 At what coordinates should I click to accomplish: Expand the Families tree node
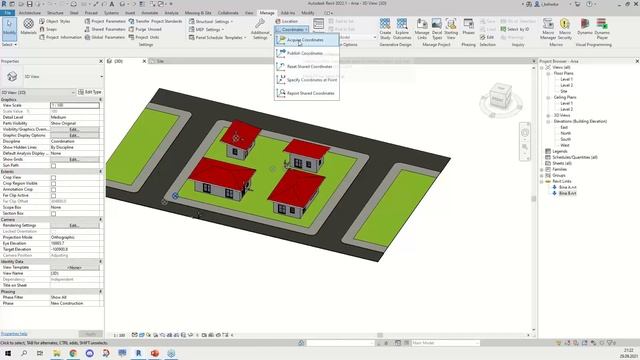(x=542, y=169)
